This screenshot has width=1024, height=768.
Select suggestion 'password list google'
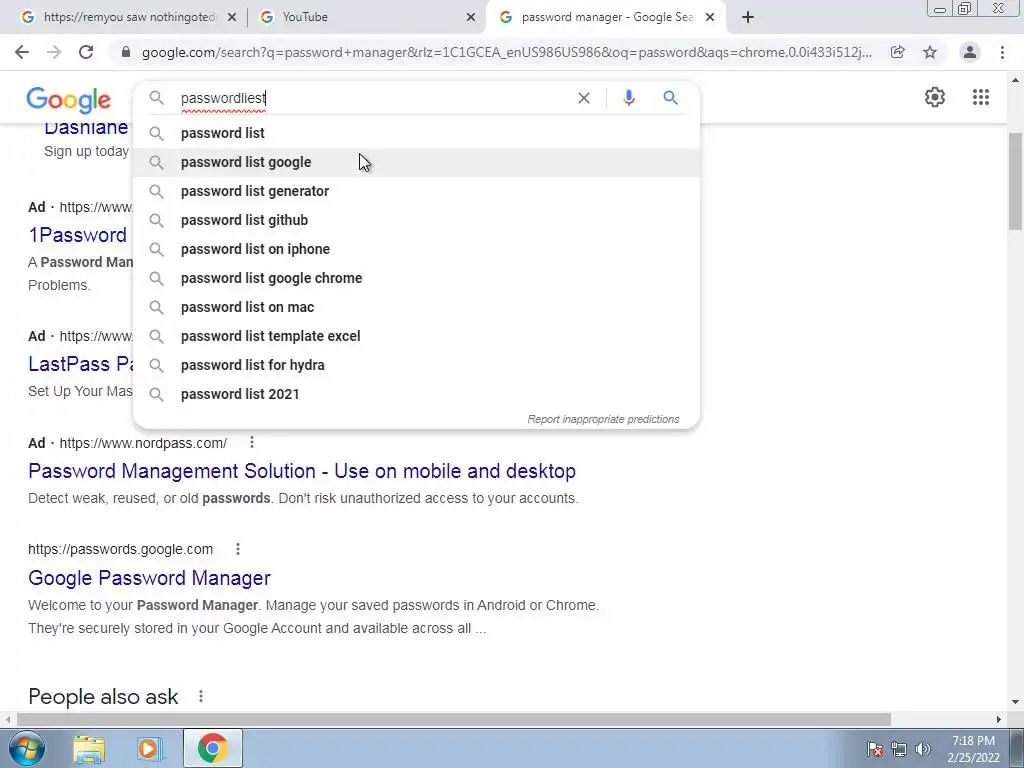click(x=416, y=162)
